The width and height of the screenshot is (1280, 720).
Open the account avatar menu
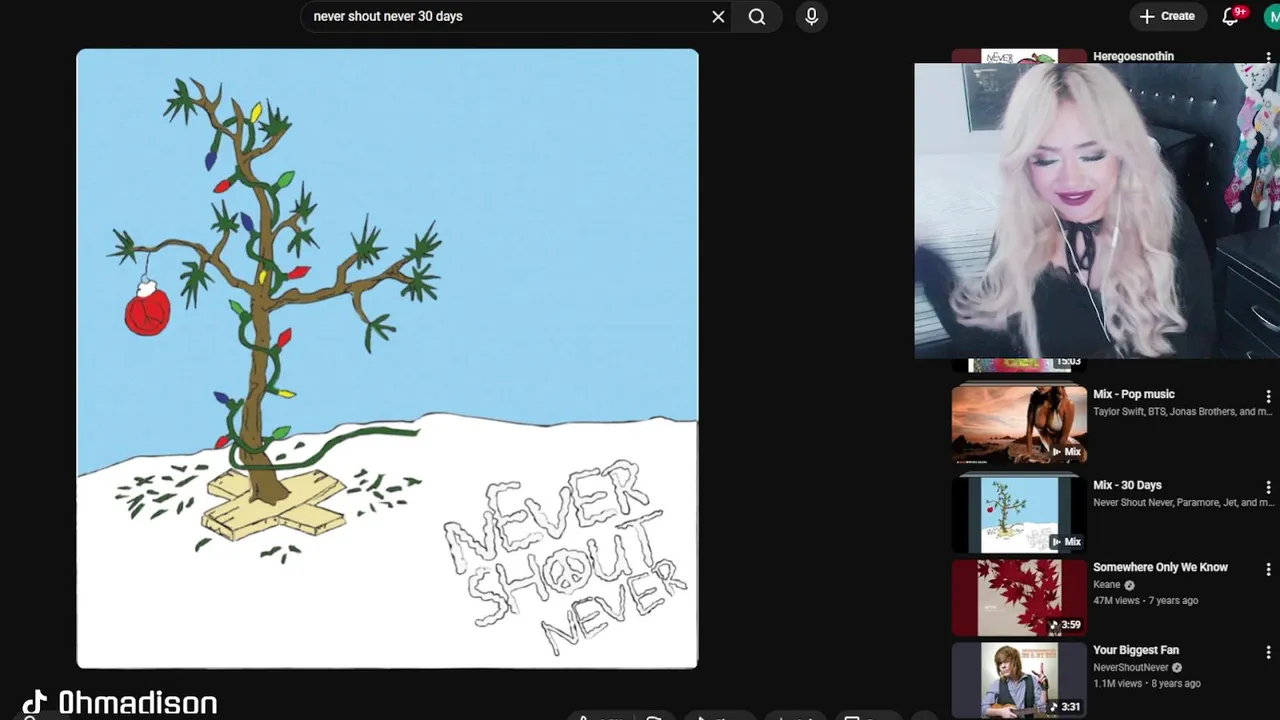(1272, 16)
